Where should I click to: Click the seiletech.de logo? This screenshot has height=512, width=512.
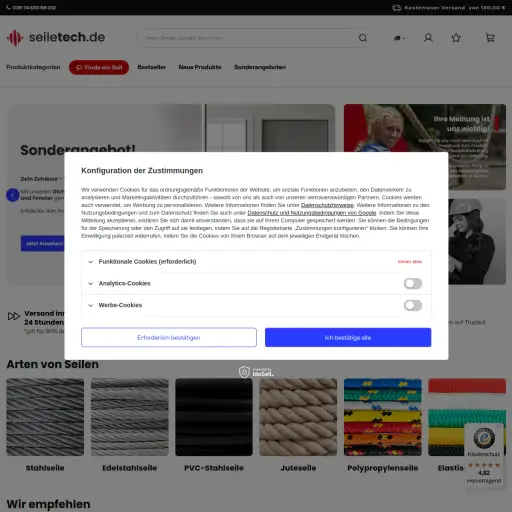56,37
